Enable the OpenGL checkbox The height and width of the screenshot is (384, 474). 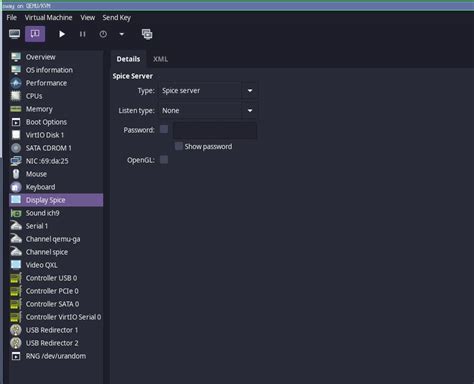click(x=164, y=160)
